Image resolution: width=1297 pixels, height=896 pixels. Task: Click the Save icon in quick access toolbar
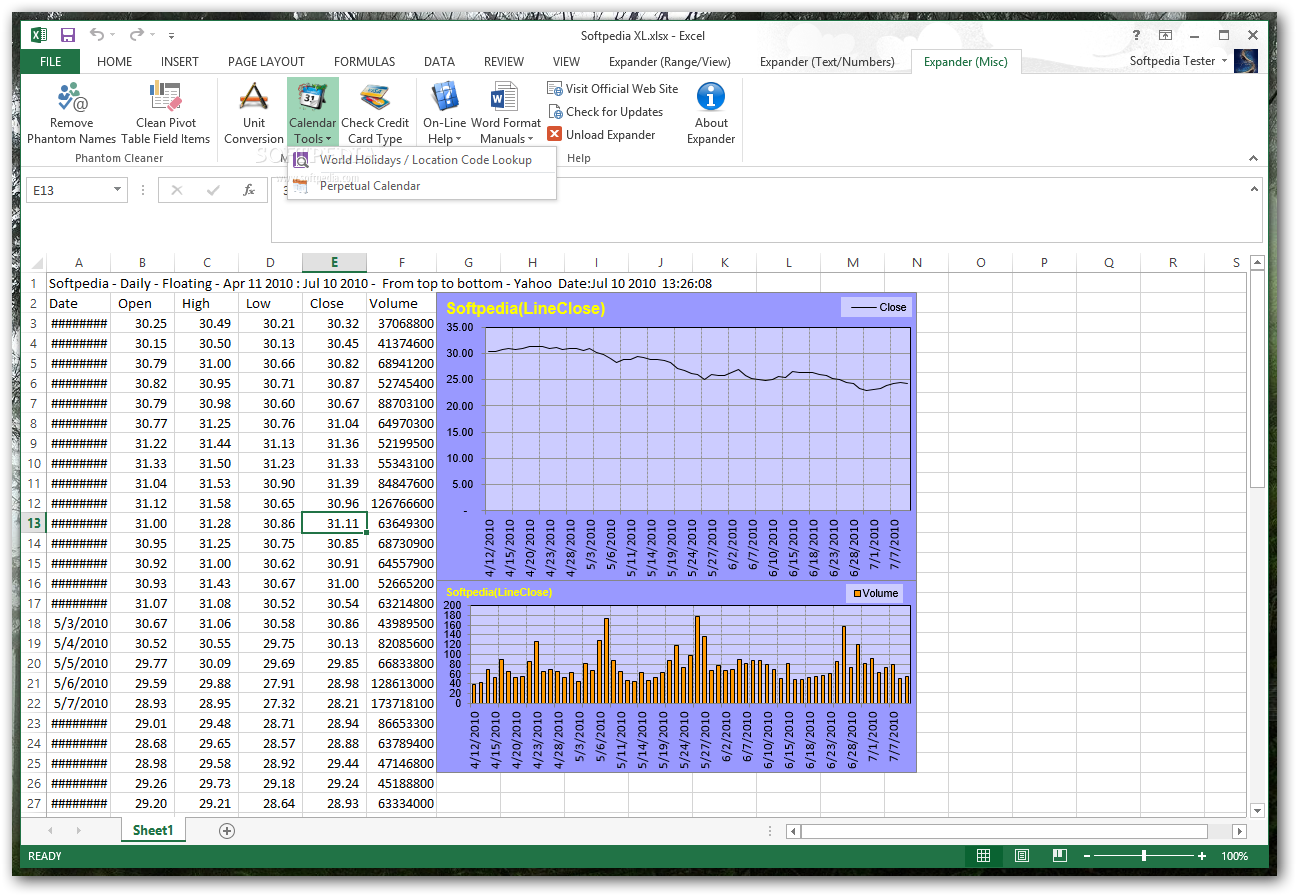point(68,35)
